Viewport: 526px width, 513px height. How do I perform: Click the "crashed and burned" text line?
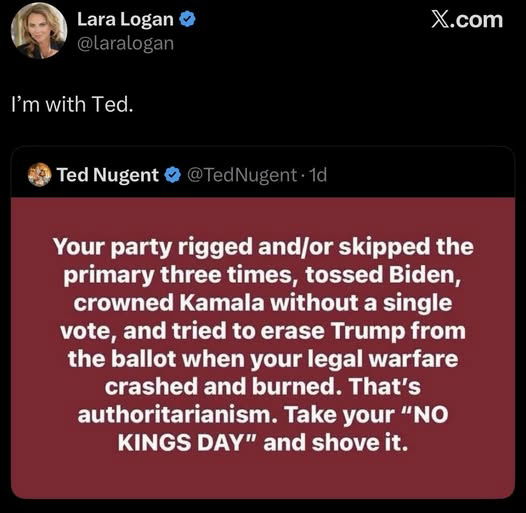pyautogui.click(x=220, y=387)
